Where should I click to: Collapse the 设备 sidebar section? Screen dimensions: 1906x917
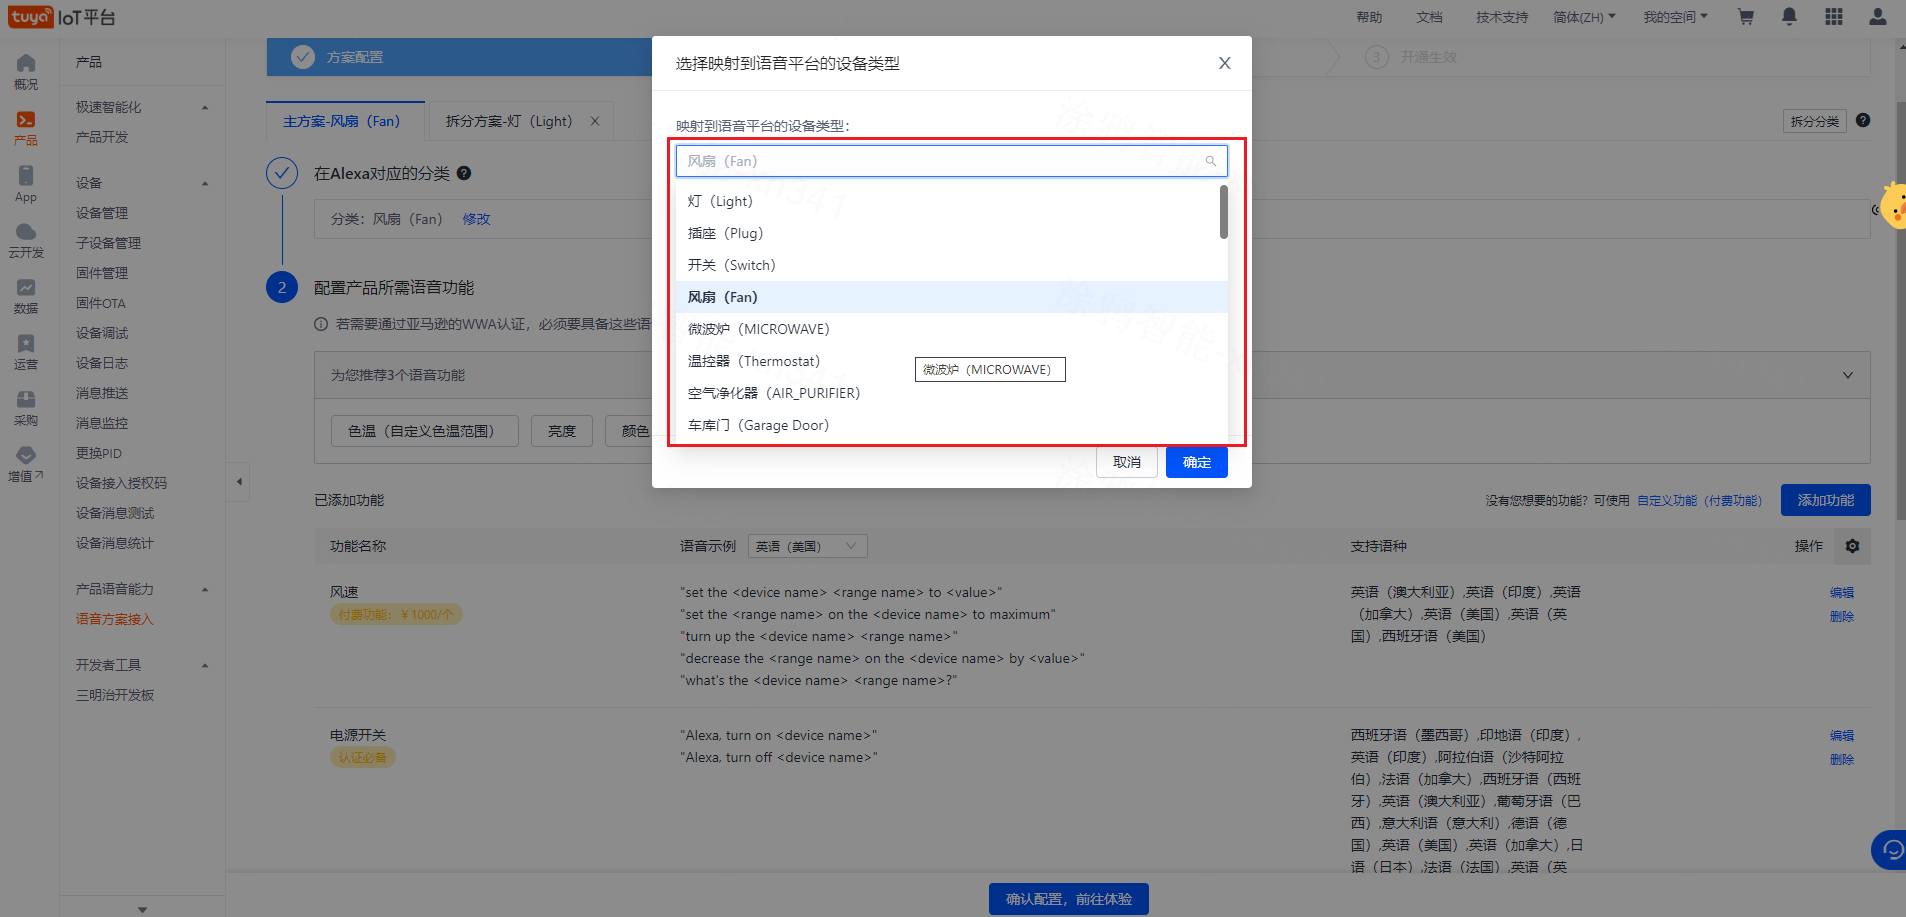205,183
